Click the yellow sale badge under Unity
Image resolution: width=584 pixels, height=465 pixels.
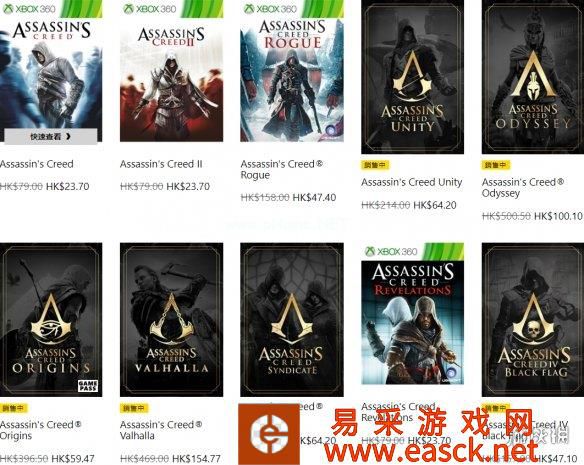[375, 165]
